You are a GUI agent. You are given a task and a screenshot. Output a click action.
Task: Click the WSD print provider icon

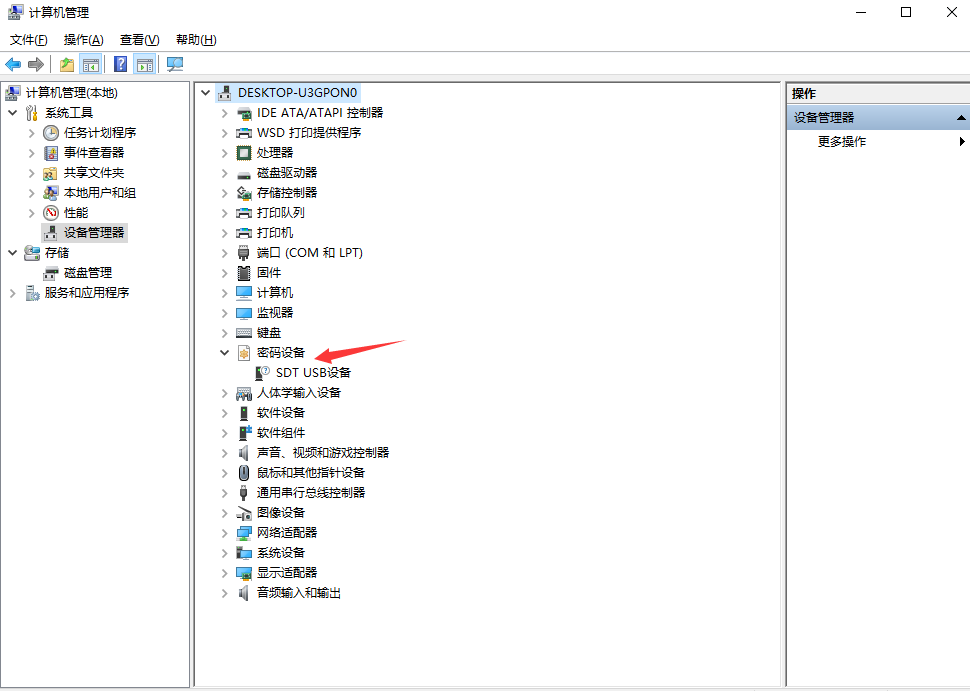[x=244, y=133]
